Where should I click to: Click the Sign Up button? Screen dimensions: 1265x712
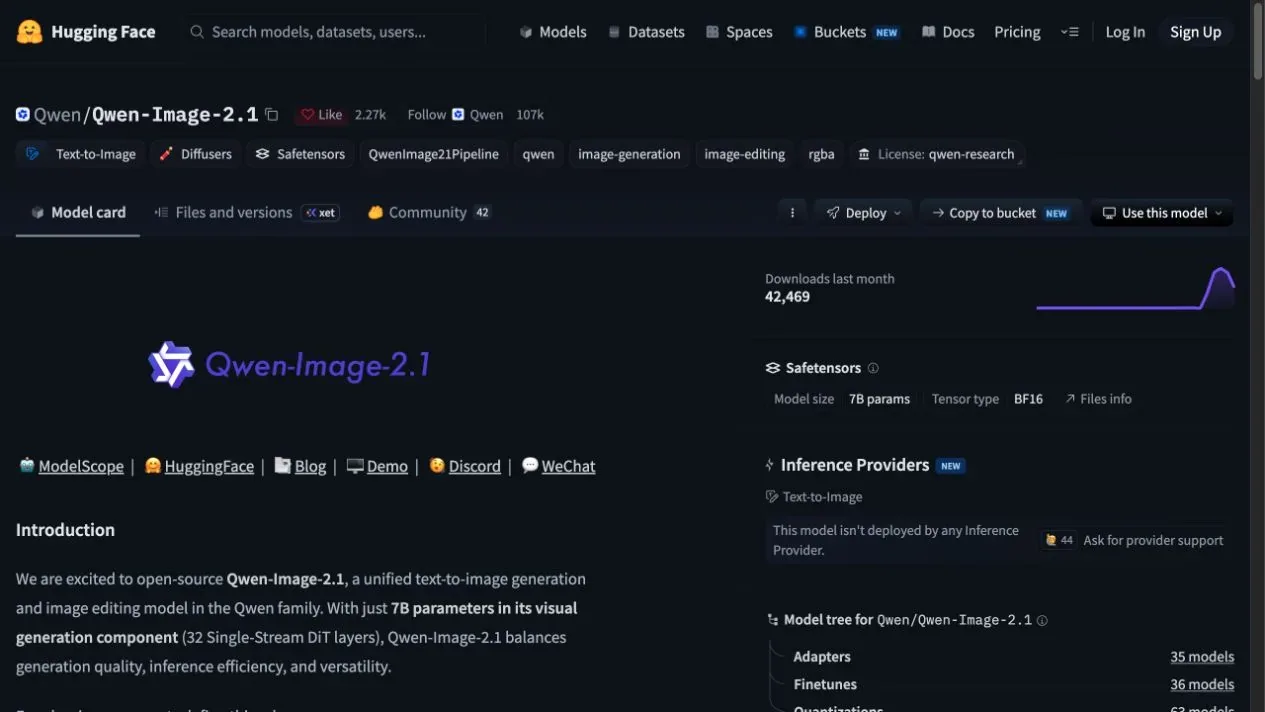(1195, 32)
